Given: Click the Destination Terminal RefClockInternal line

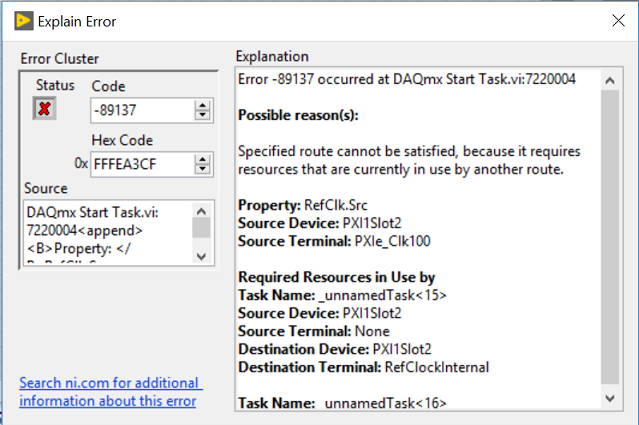Looking at the screenshot, I should click(x=364, y=367).
